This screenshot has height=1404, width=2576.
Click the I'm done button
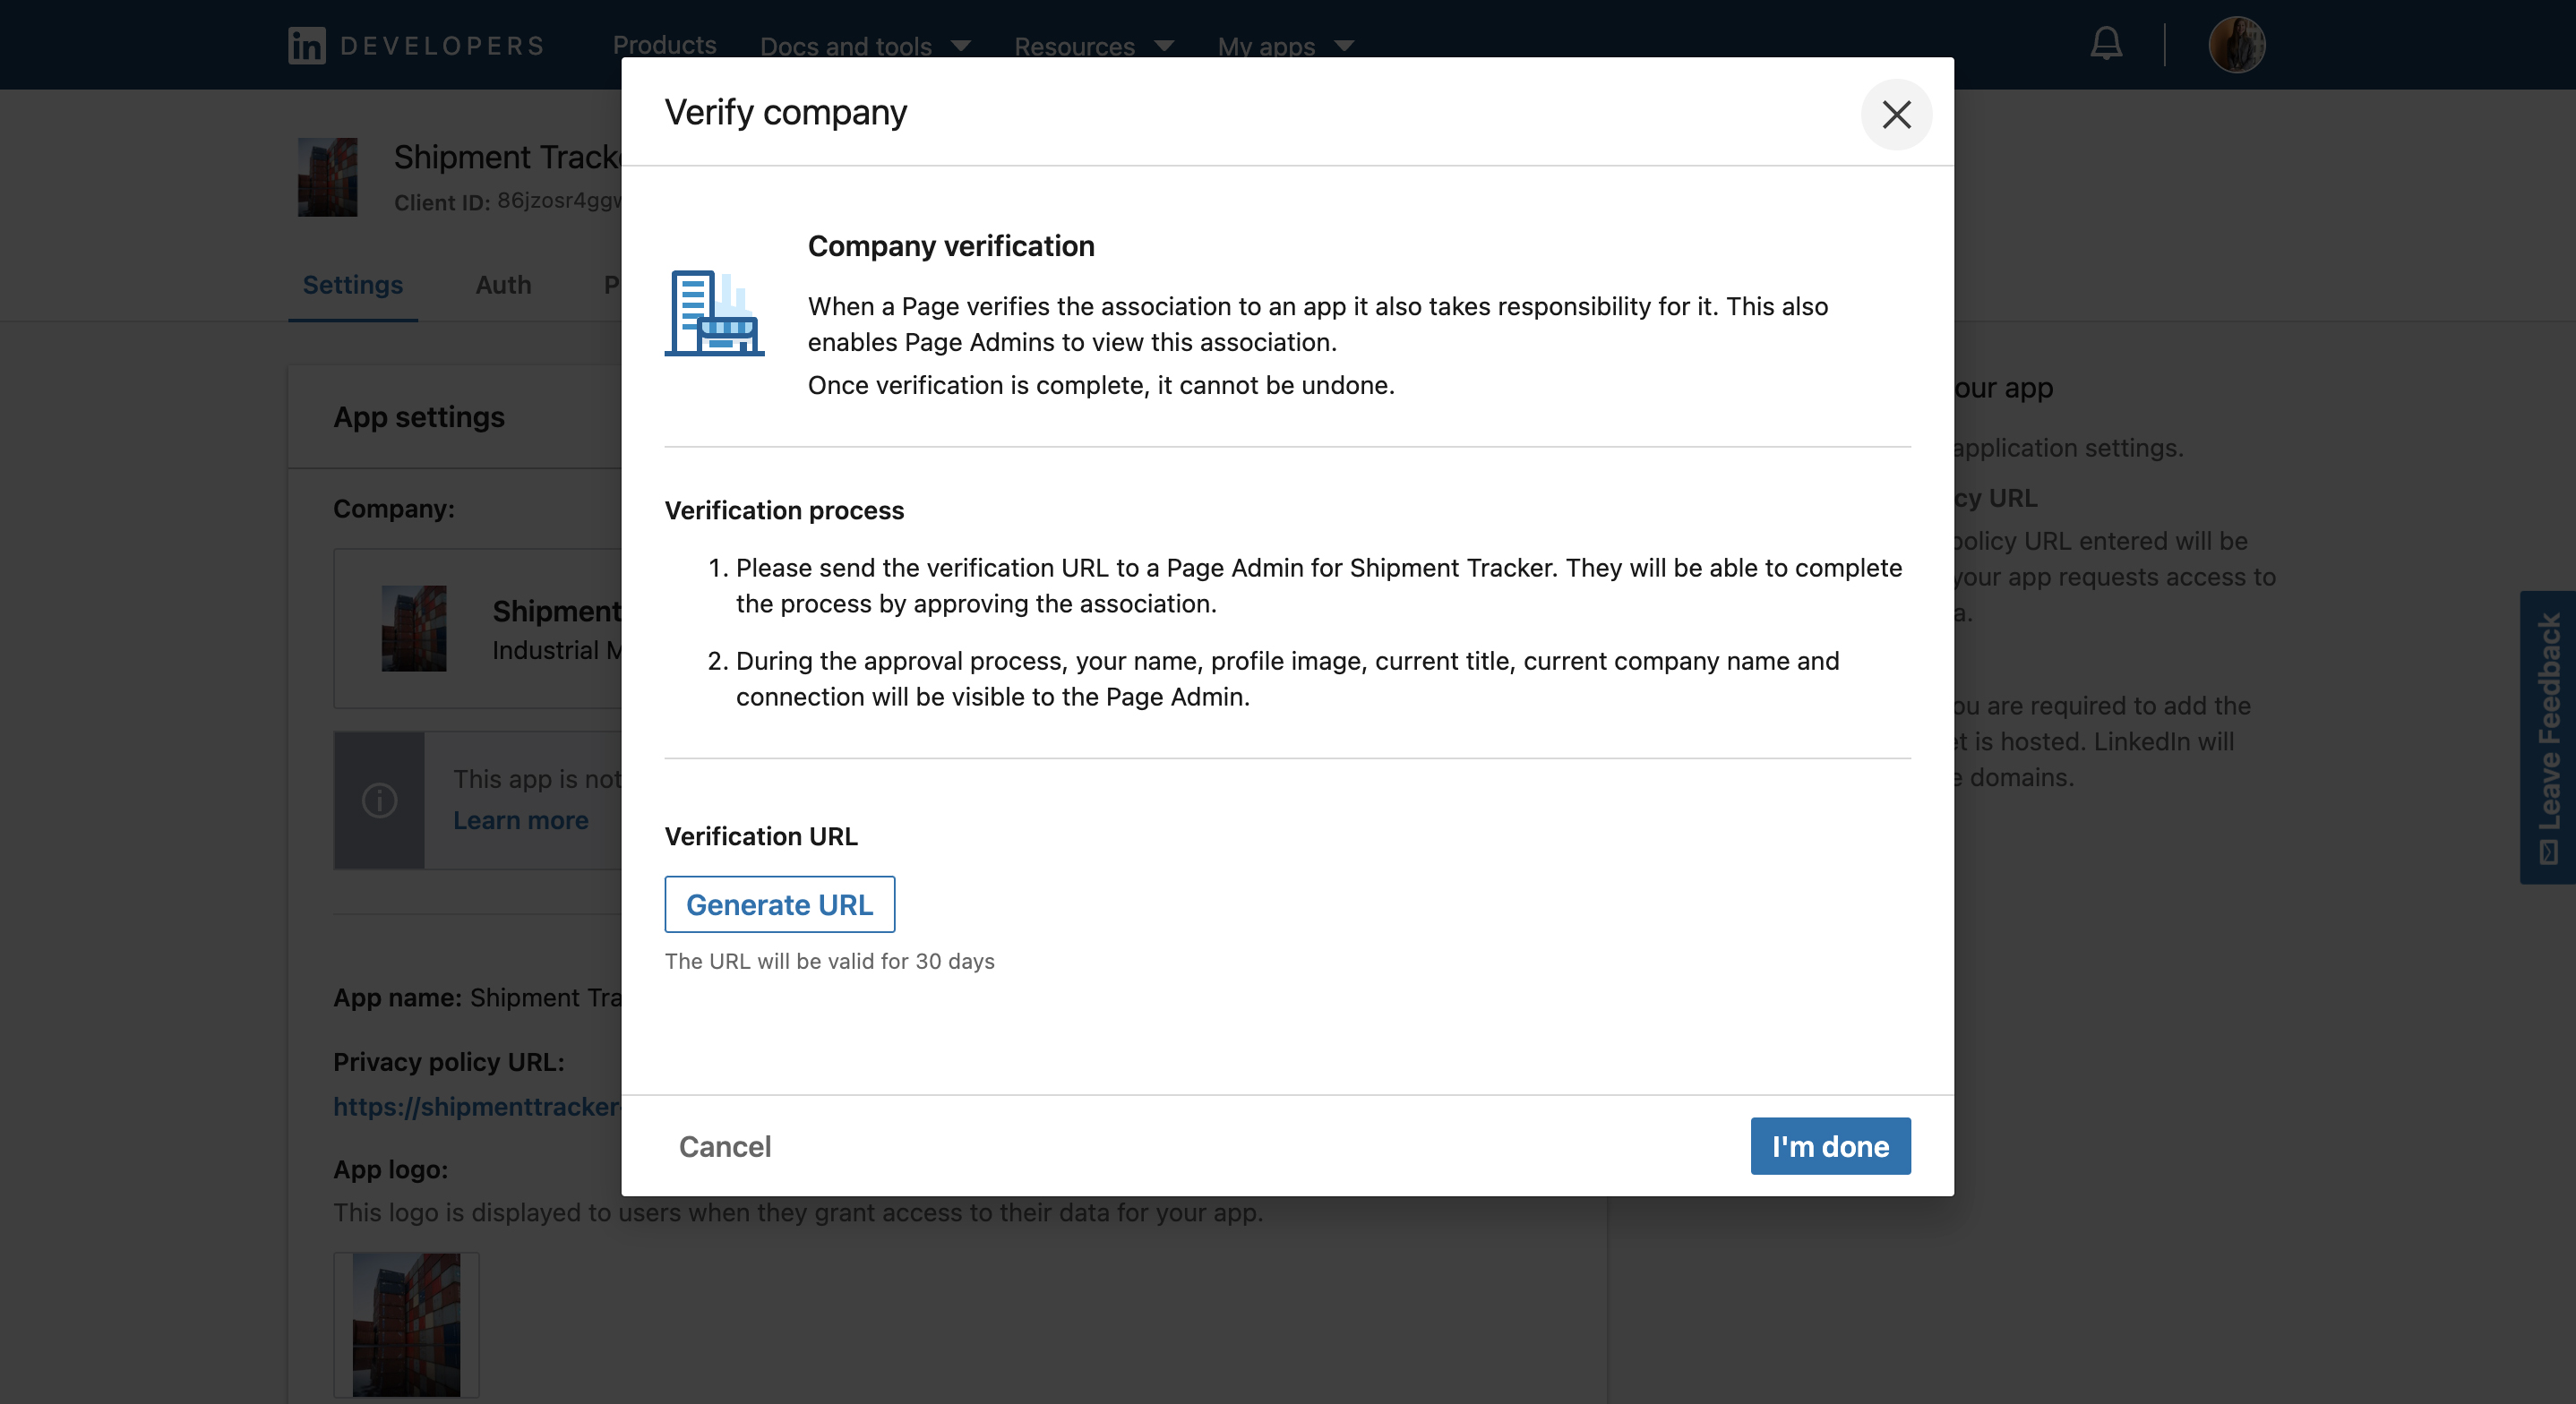point(1830,1146)
